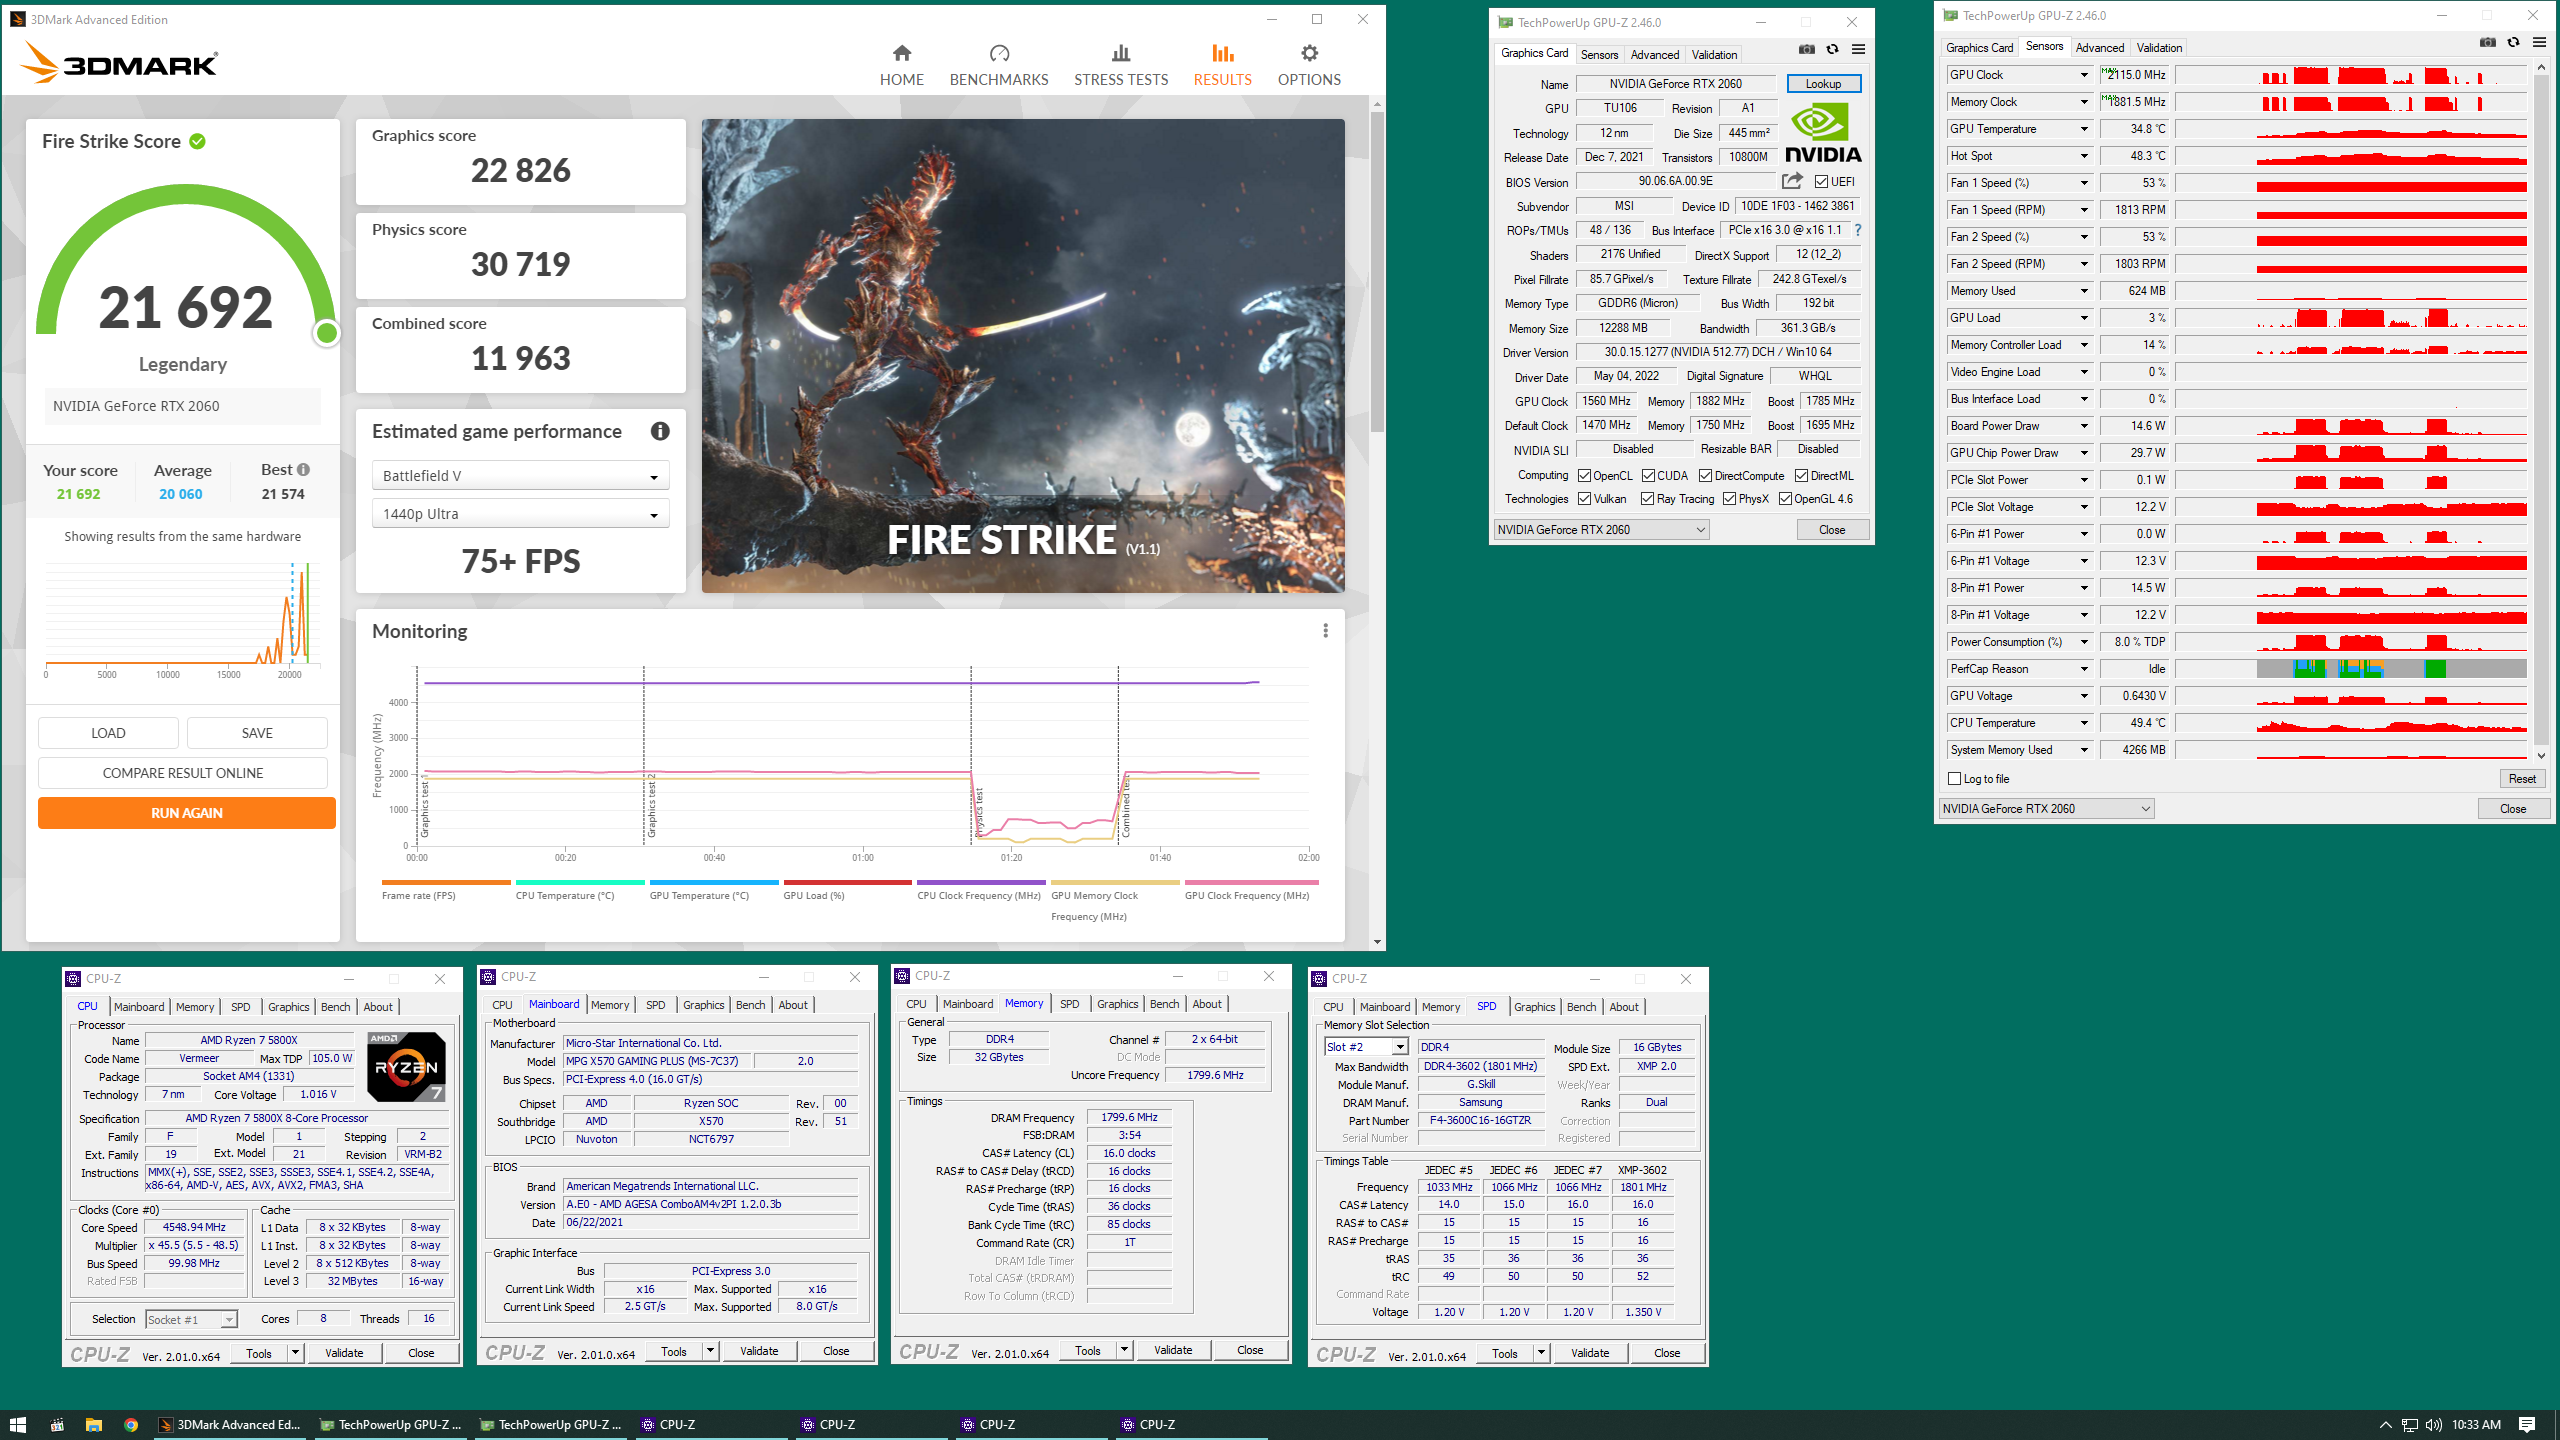Image resolution: width=2560 pixels, height=1440 pixels.
Task: Open GPU selector dropdown in GPU-Z Sensors window
Action: click(2046, 809)
